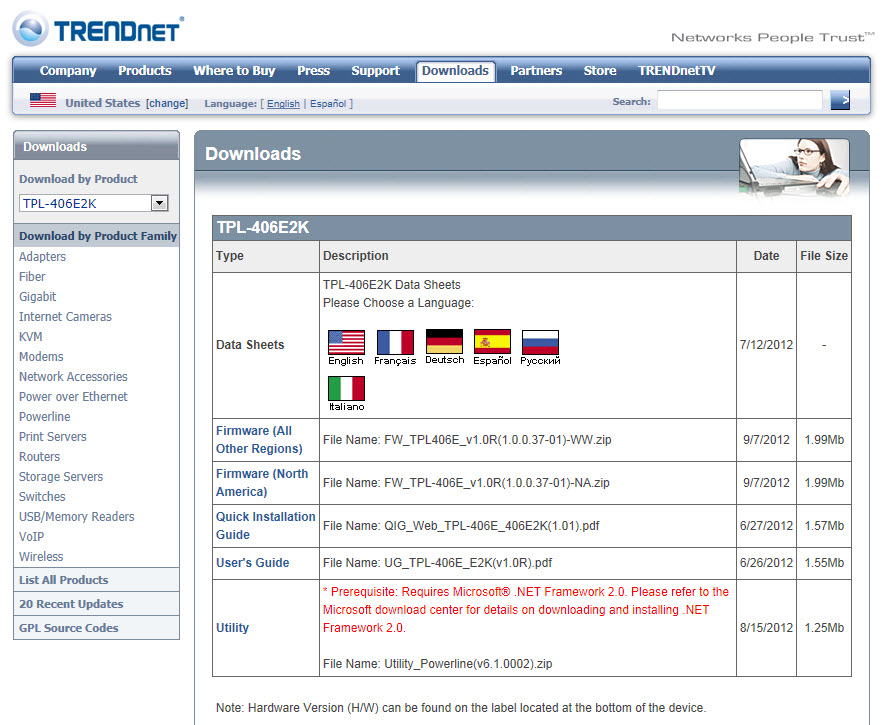The width and height of the screenshot is (886, 725).
Task: Open the User's Guide link
Action: [x=253, y=563]
